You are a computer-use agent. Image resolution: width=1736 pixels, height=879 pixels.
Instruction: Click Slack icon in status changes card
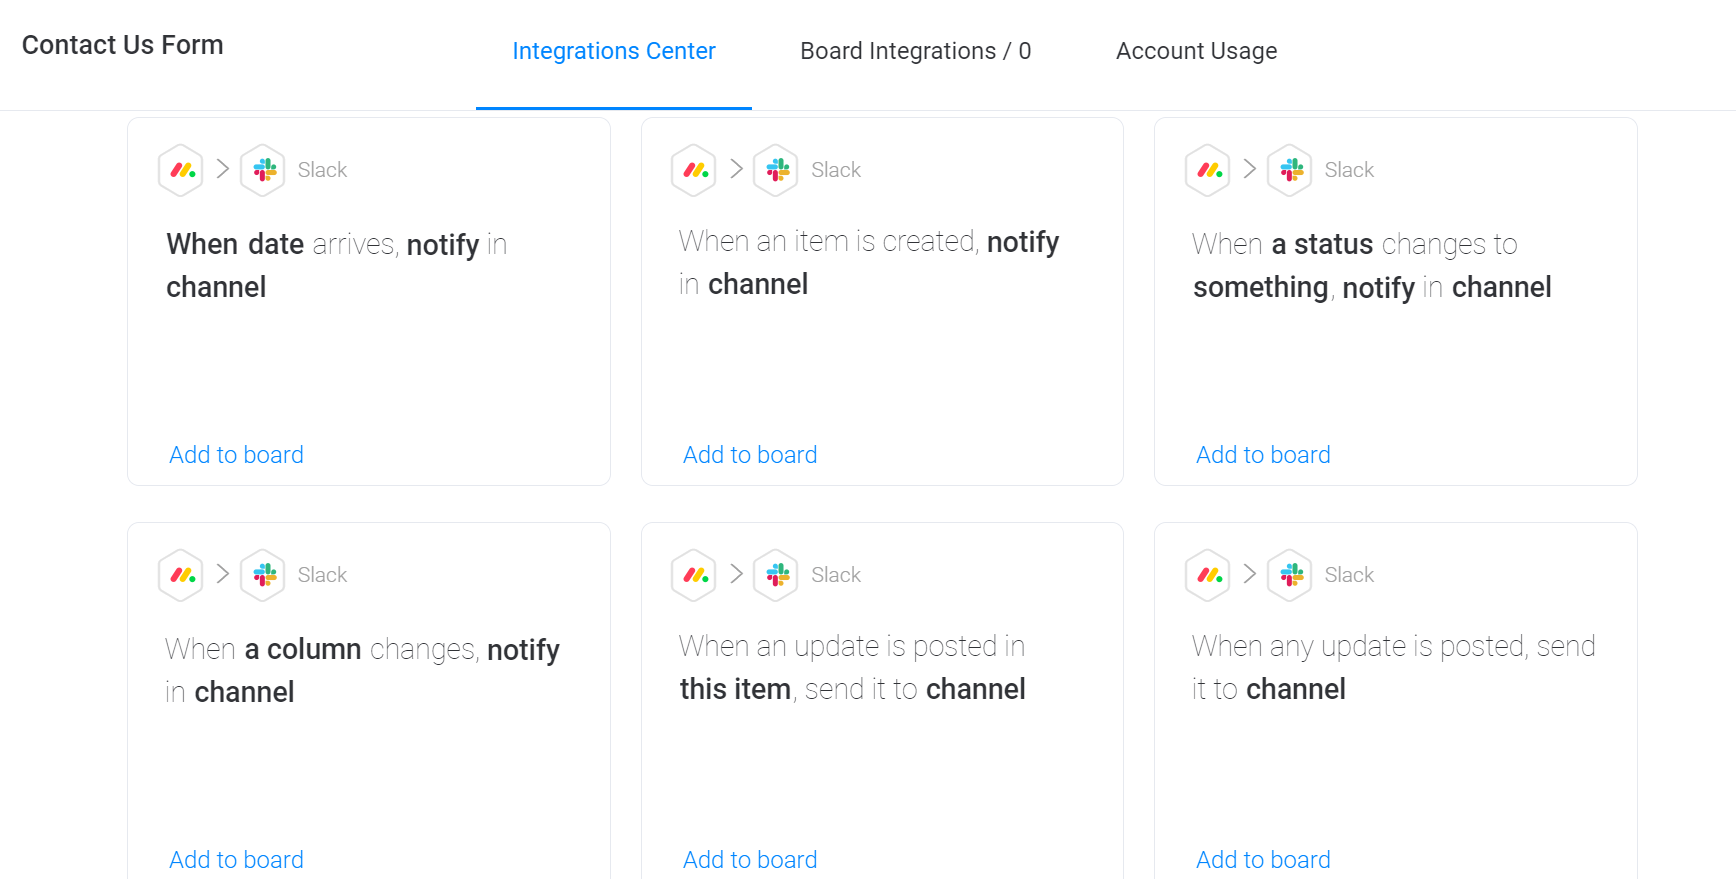click(x=1290, y=170)
